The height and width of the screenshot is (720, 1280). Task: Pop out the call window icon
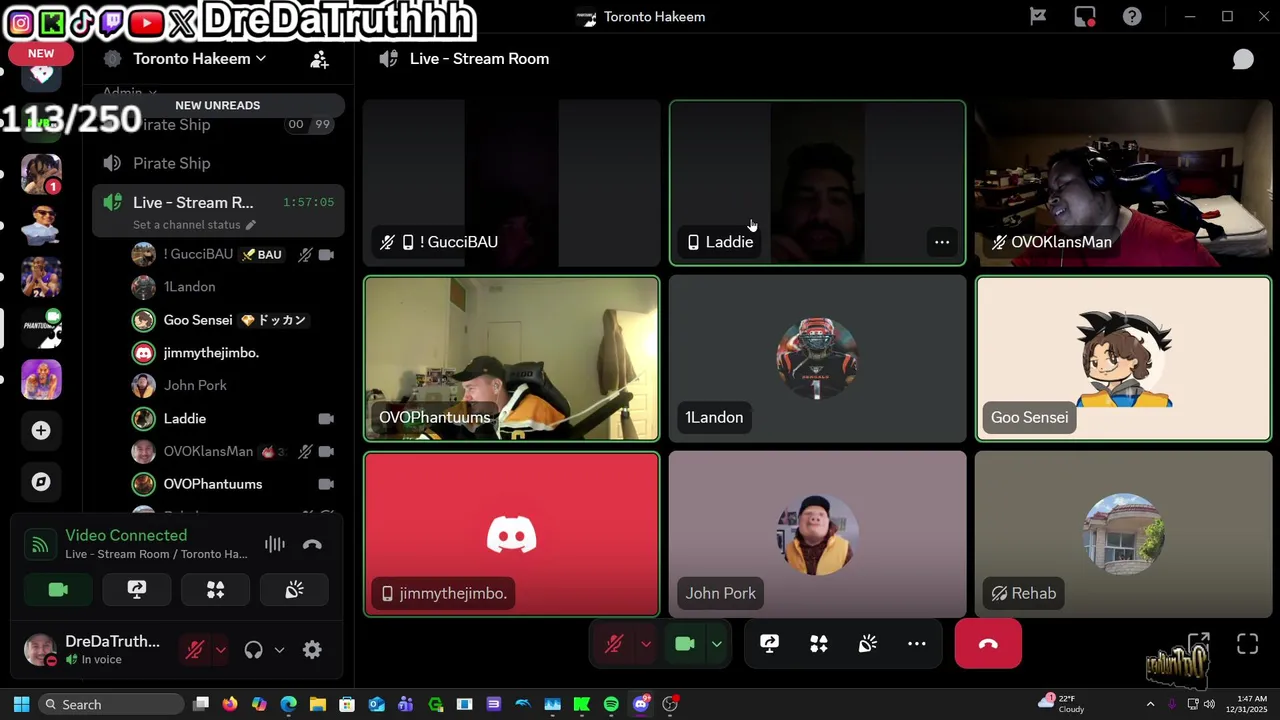1198,644
